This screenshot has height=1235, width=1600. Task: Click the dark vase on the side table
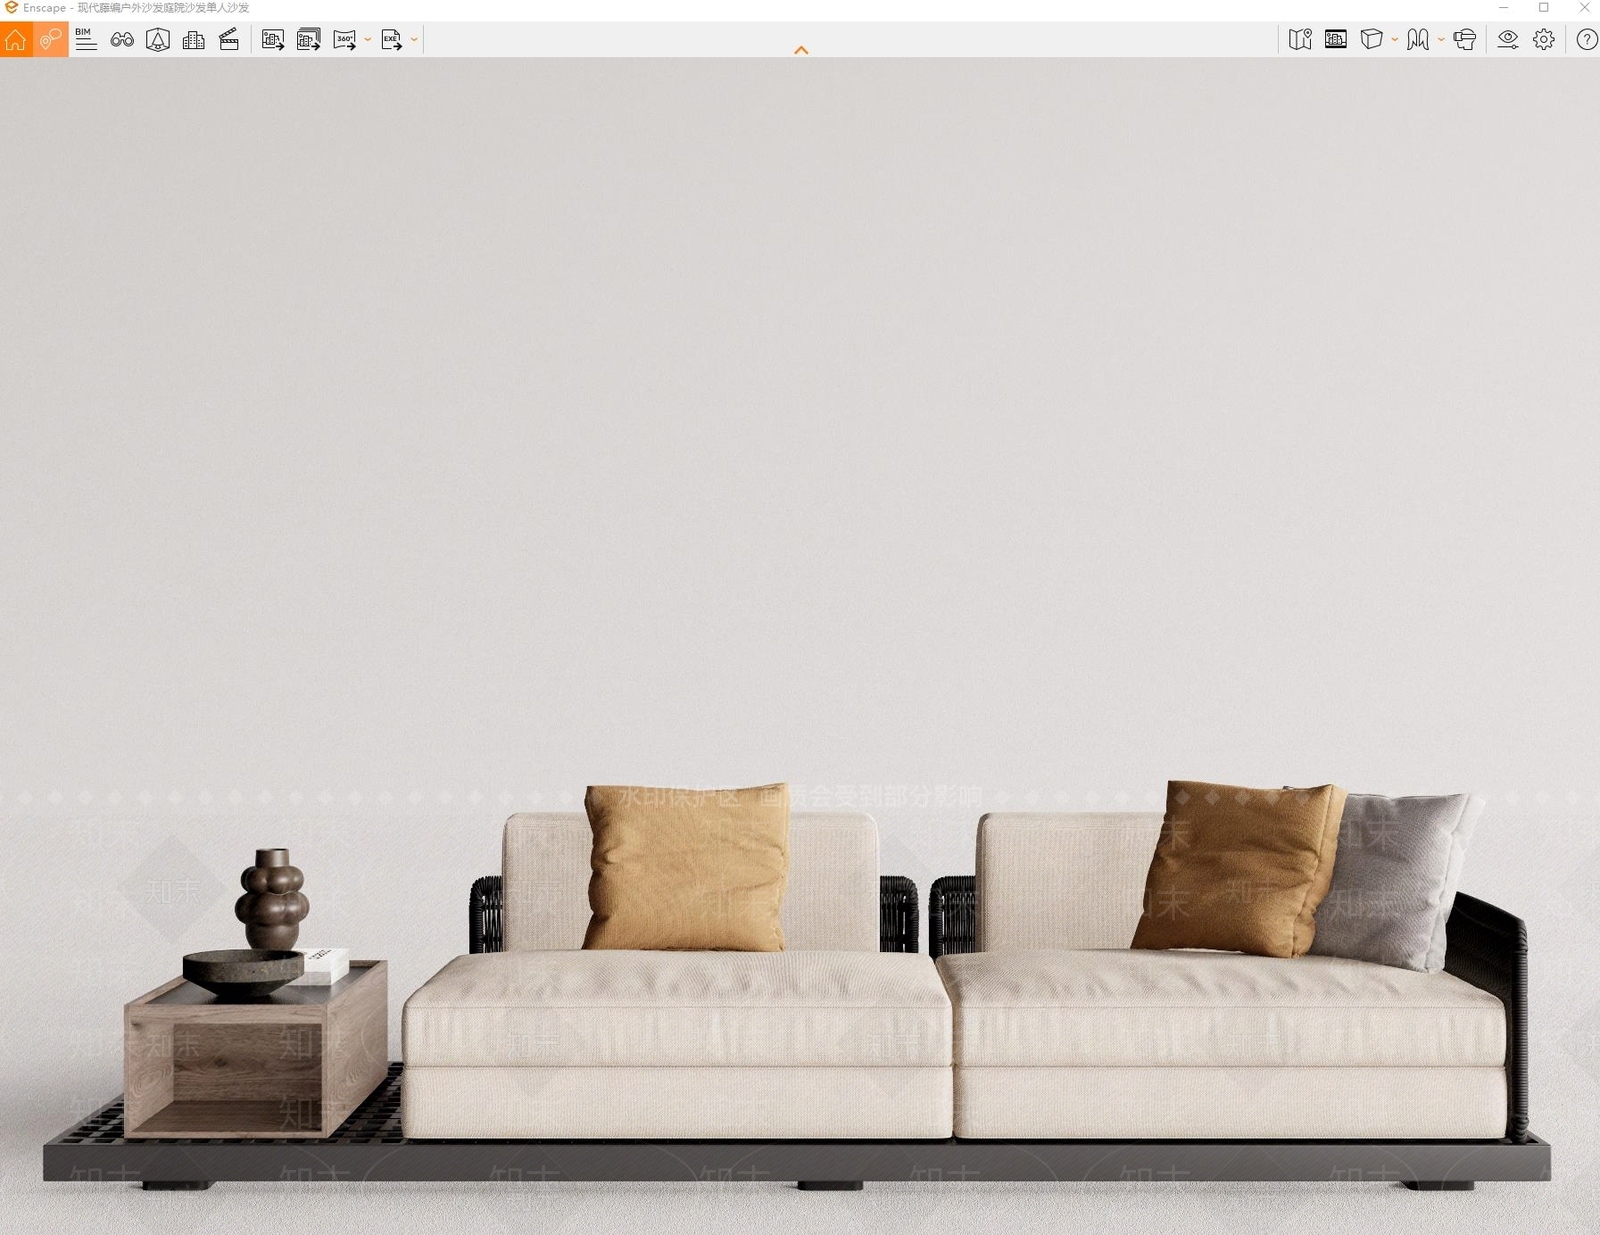coord(272,899)
